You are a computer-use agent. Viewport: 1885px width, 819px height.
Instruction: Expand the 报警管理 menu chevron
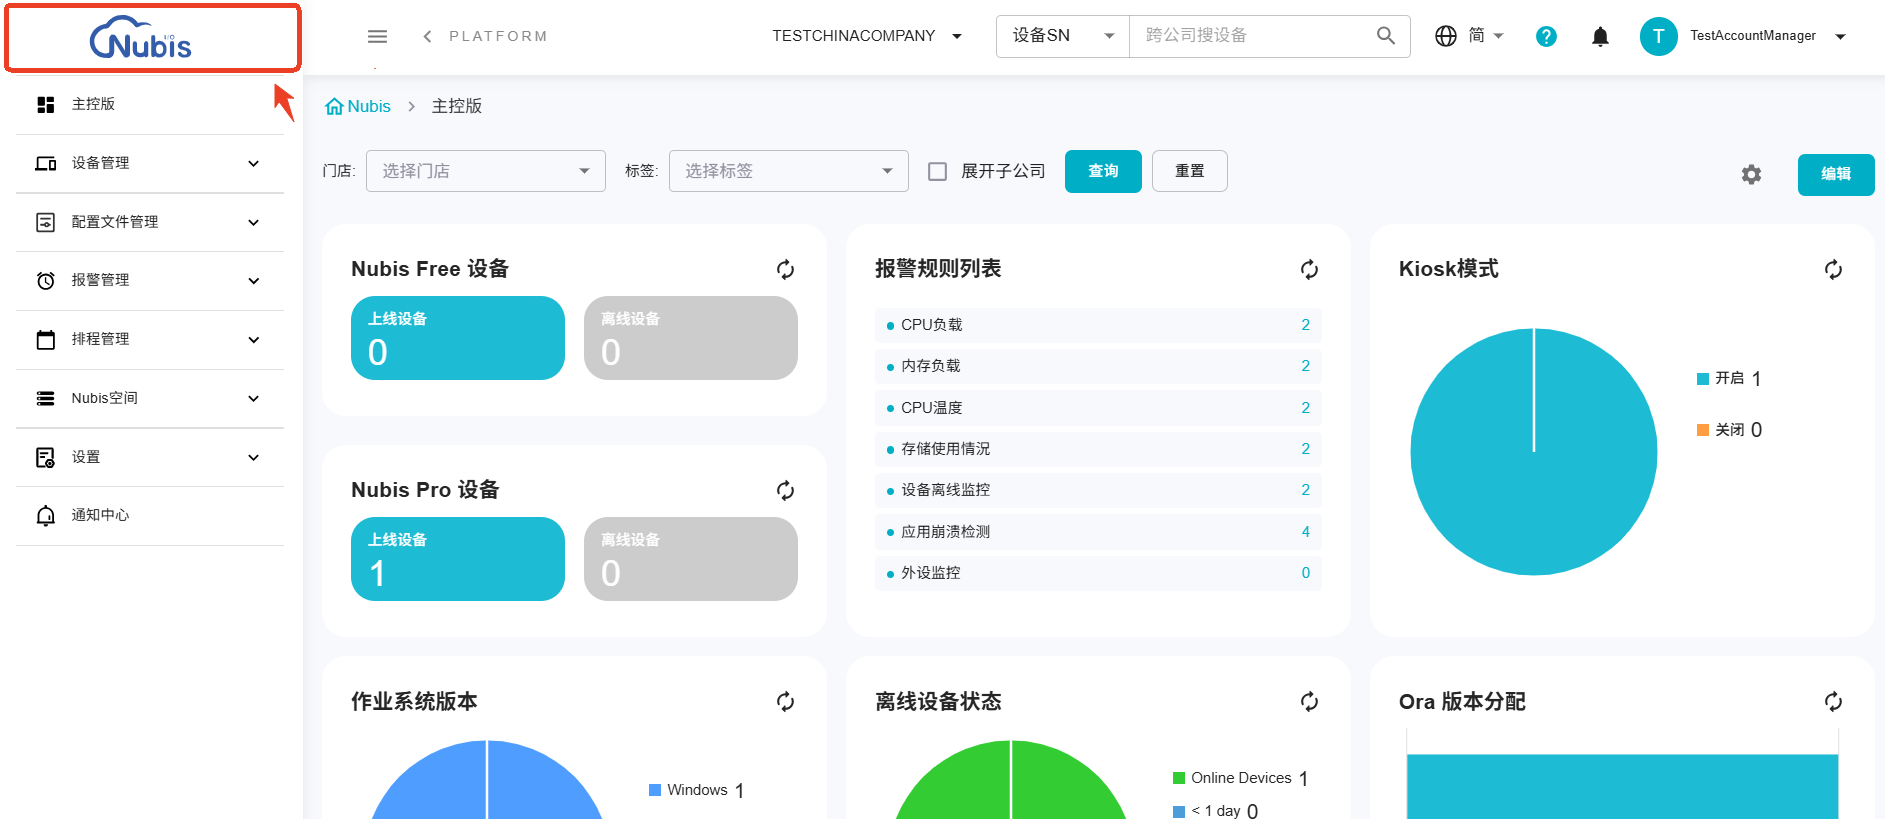254,281
